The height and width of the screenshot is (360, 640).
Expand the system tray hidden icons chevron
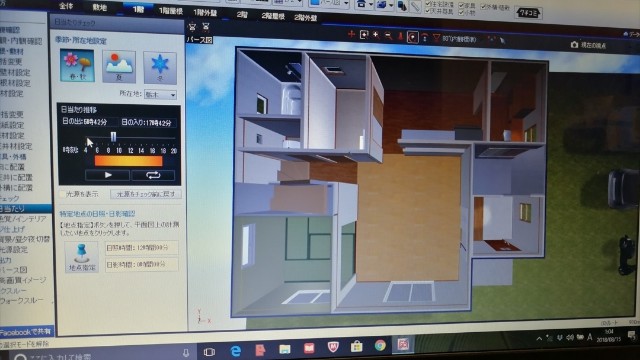click(x=539, y=338)
